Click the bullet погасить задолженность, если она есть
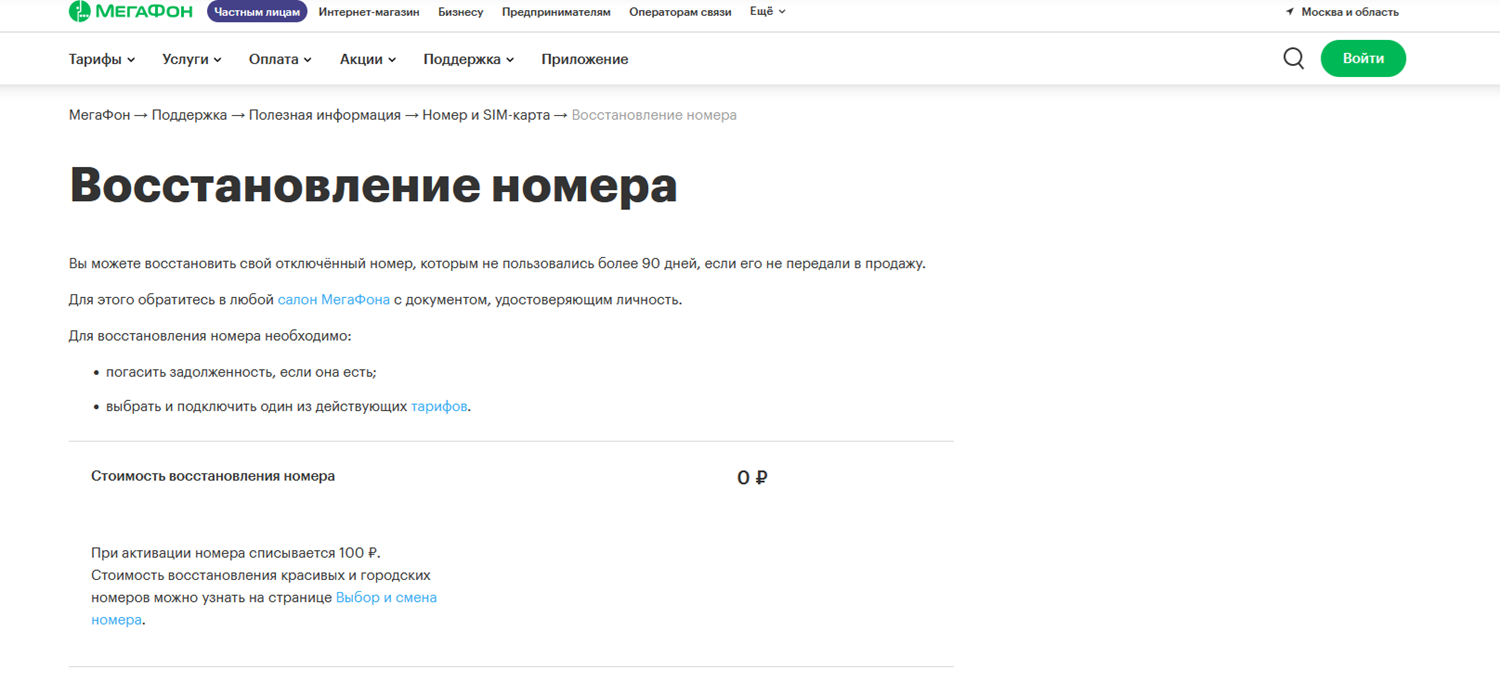Screen dimensions: 1500x682 click(x=241, y=372)
